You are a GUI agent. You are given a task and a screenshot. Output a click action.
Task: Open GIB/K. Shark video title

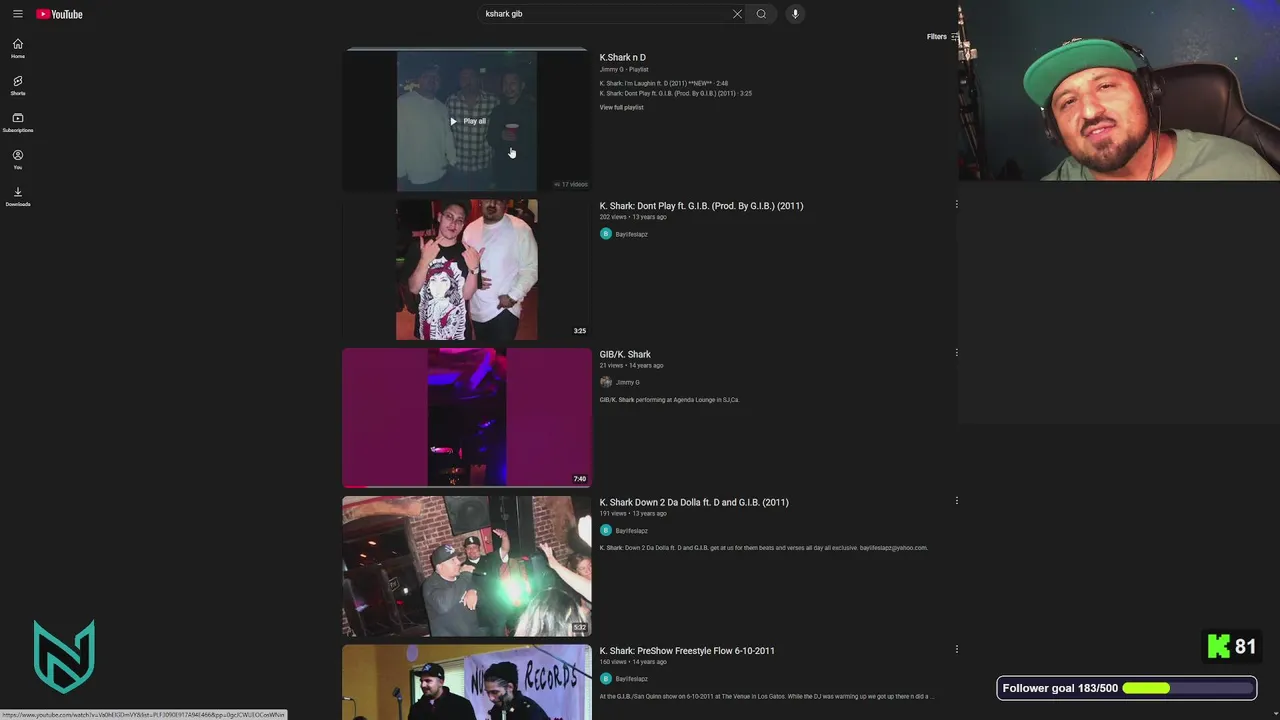624,354
